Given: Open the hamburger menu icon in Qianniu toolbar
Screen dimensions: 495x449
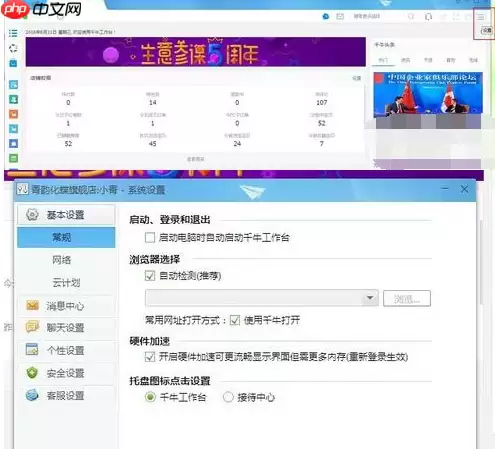Looking at the screenshot, I should coord(480,17).
